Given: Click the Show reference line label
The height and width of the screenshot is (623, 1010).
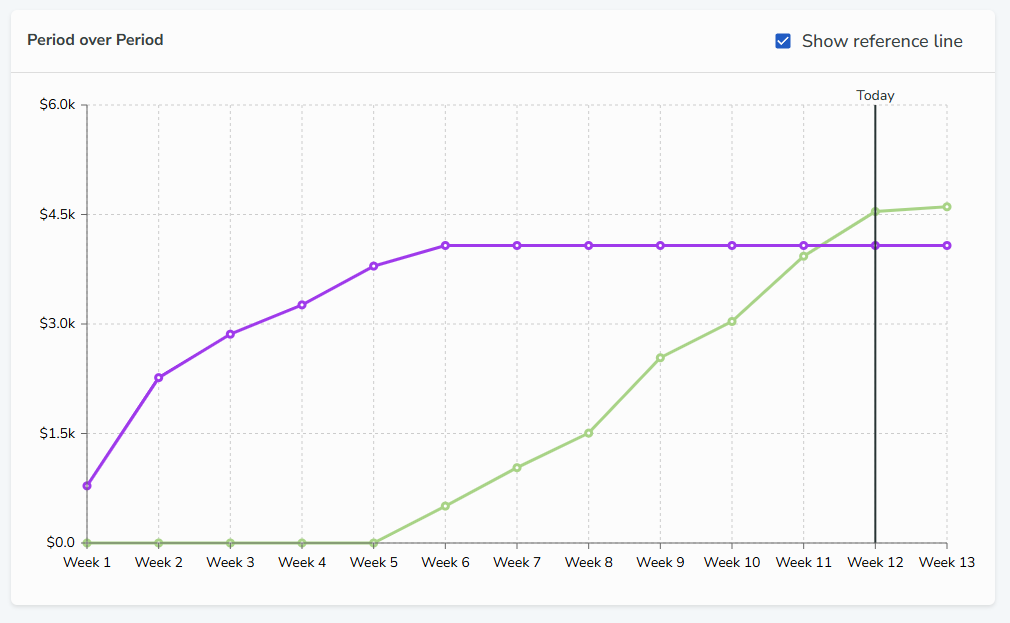Looking at the screenshot, I should [x=882, y=41].
